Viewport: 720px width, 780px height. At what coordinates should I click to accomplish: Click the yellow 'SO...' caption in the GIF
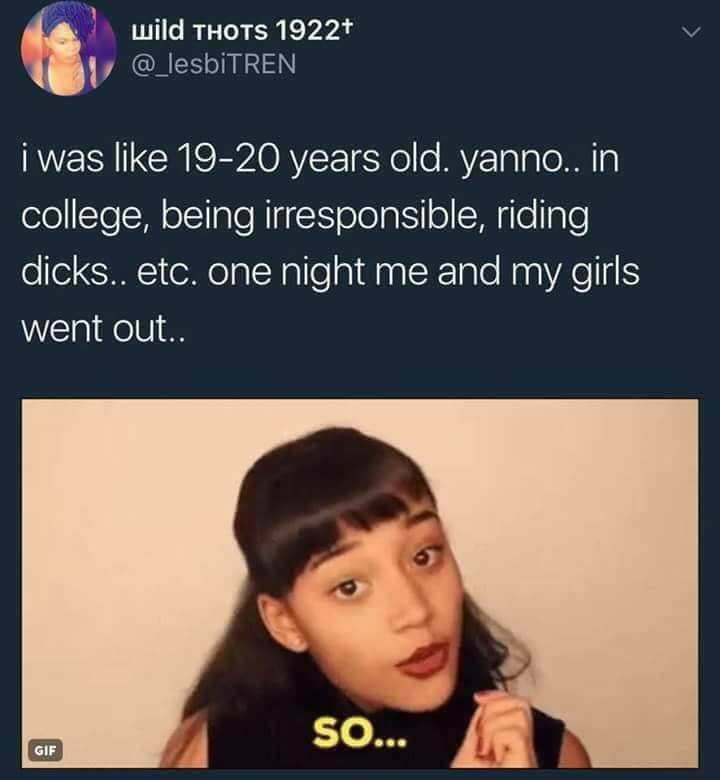[x=359, y=735]
